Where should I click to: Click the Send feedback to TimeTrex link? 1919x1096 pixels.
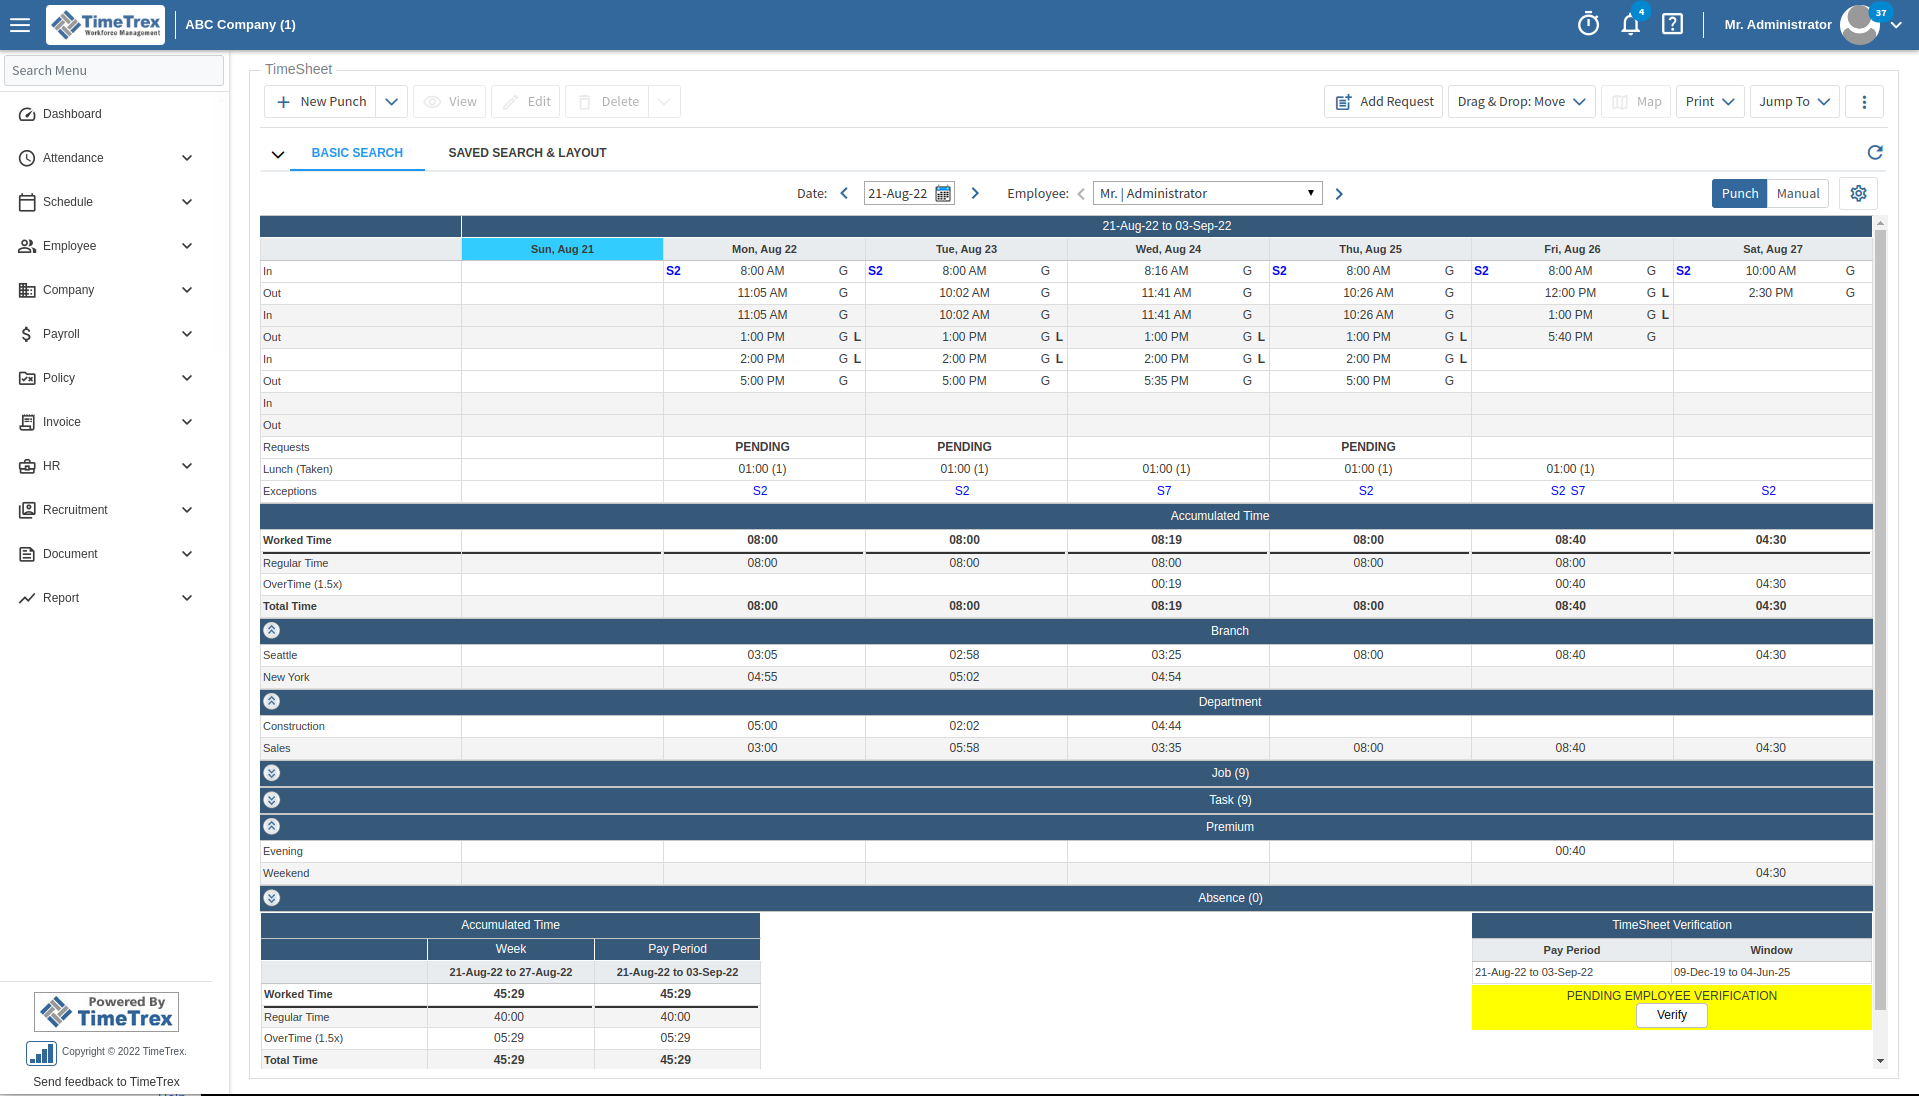(106, 1081)
